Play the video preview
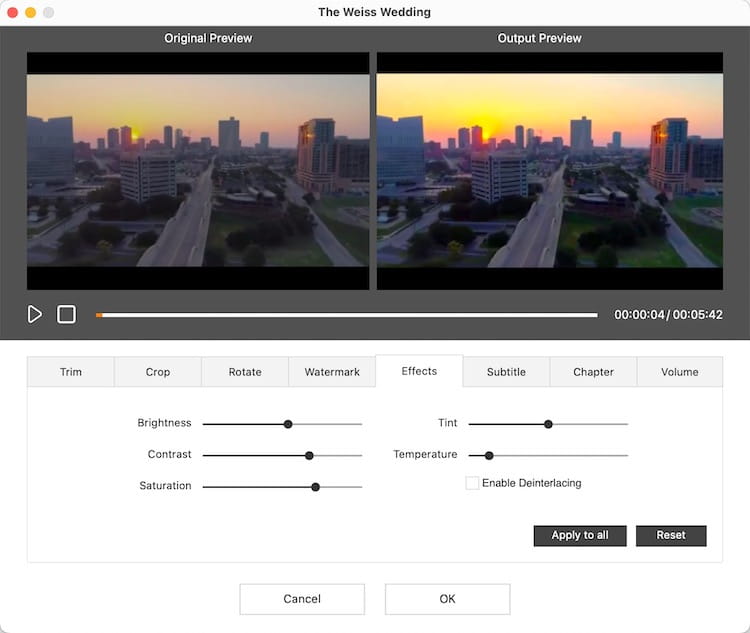This screenshot has width=750, height=633. pos(34,314)
